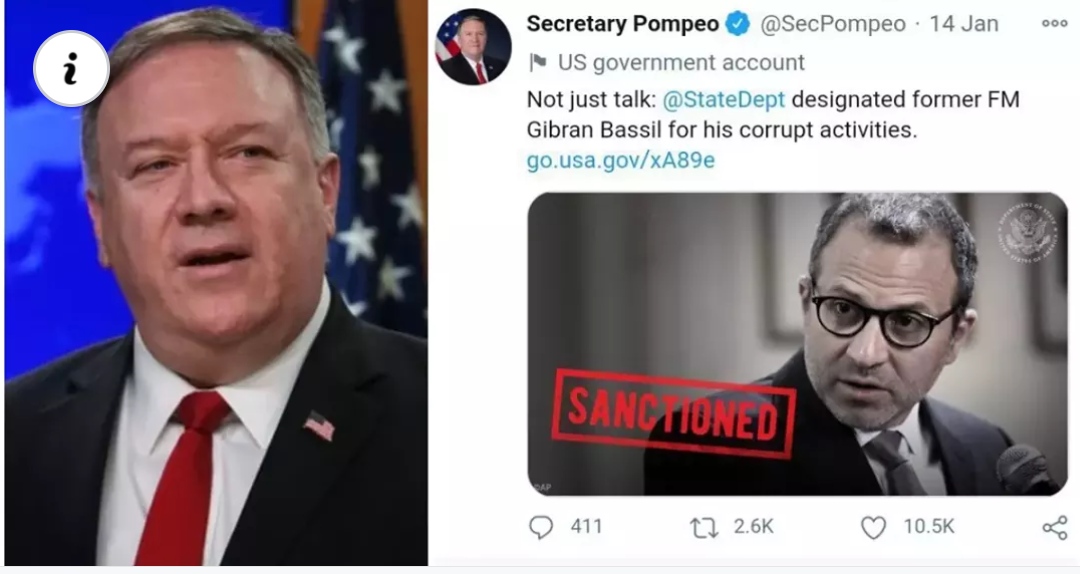Image resolution: width=1080 pixels, height=574 pixels.
Task: Like the tweet with heart icon
Action: click(x=873, y=528)
